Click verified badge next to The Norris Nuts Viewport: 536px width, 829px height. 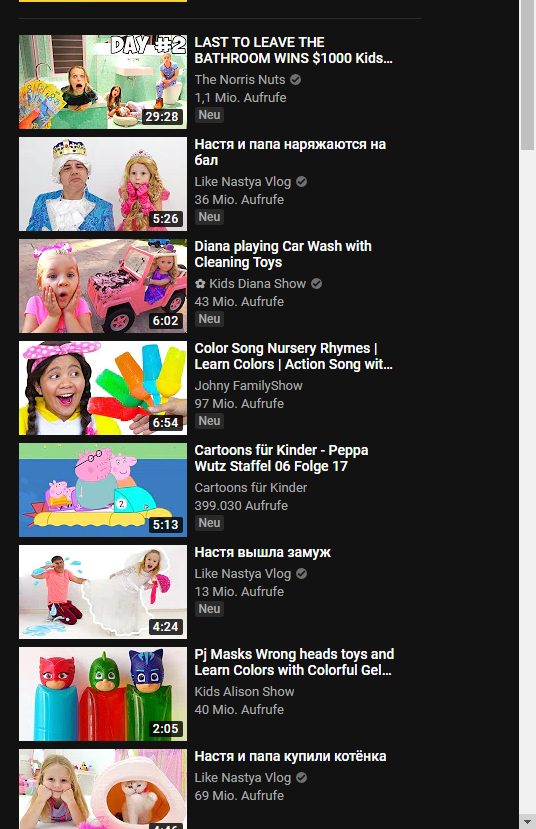295,79
